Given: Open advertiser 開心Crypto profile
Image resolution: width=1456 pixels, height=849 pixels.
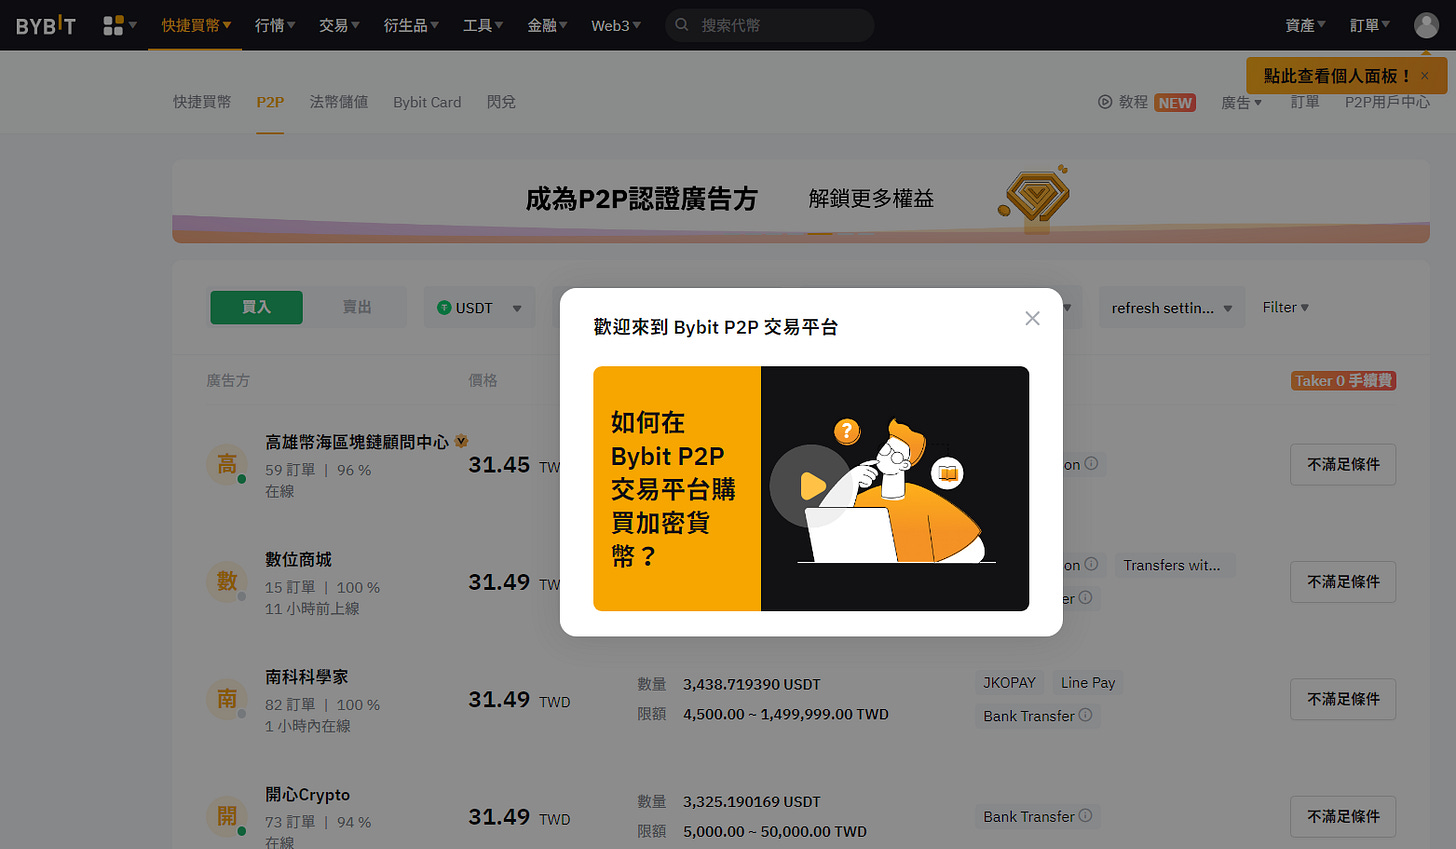Looking at the screenshot, I should (307, 795).
